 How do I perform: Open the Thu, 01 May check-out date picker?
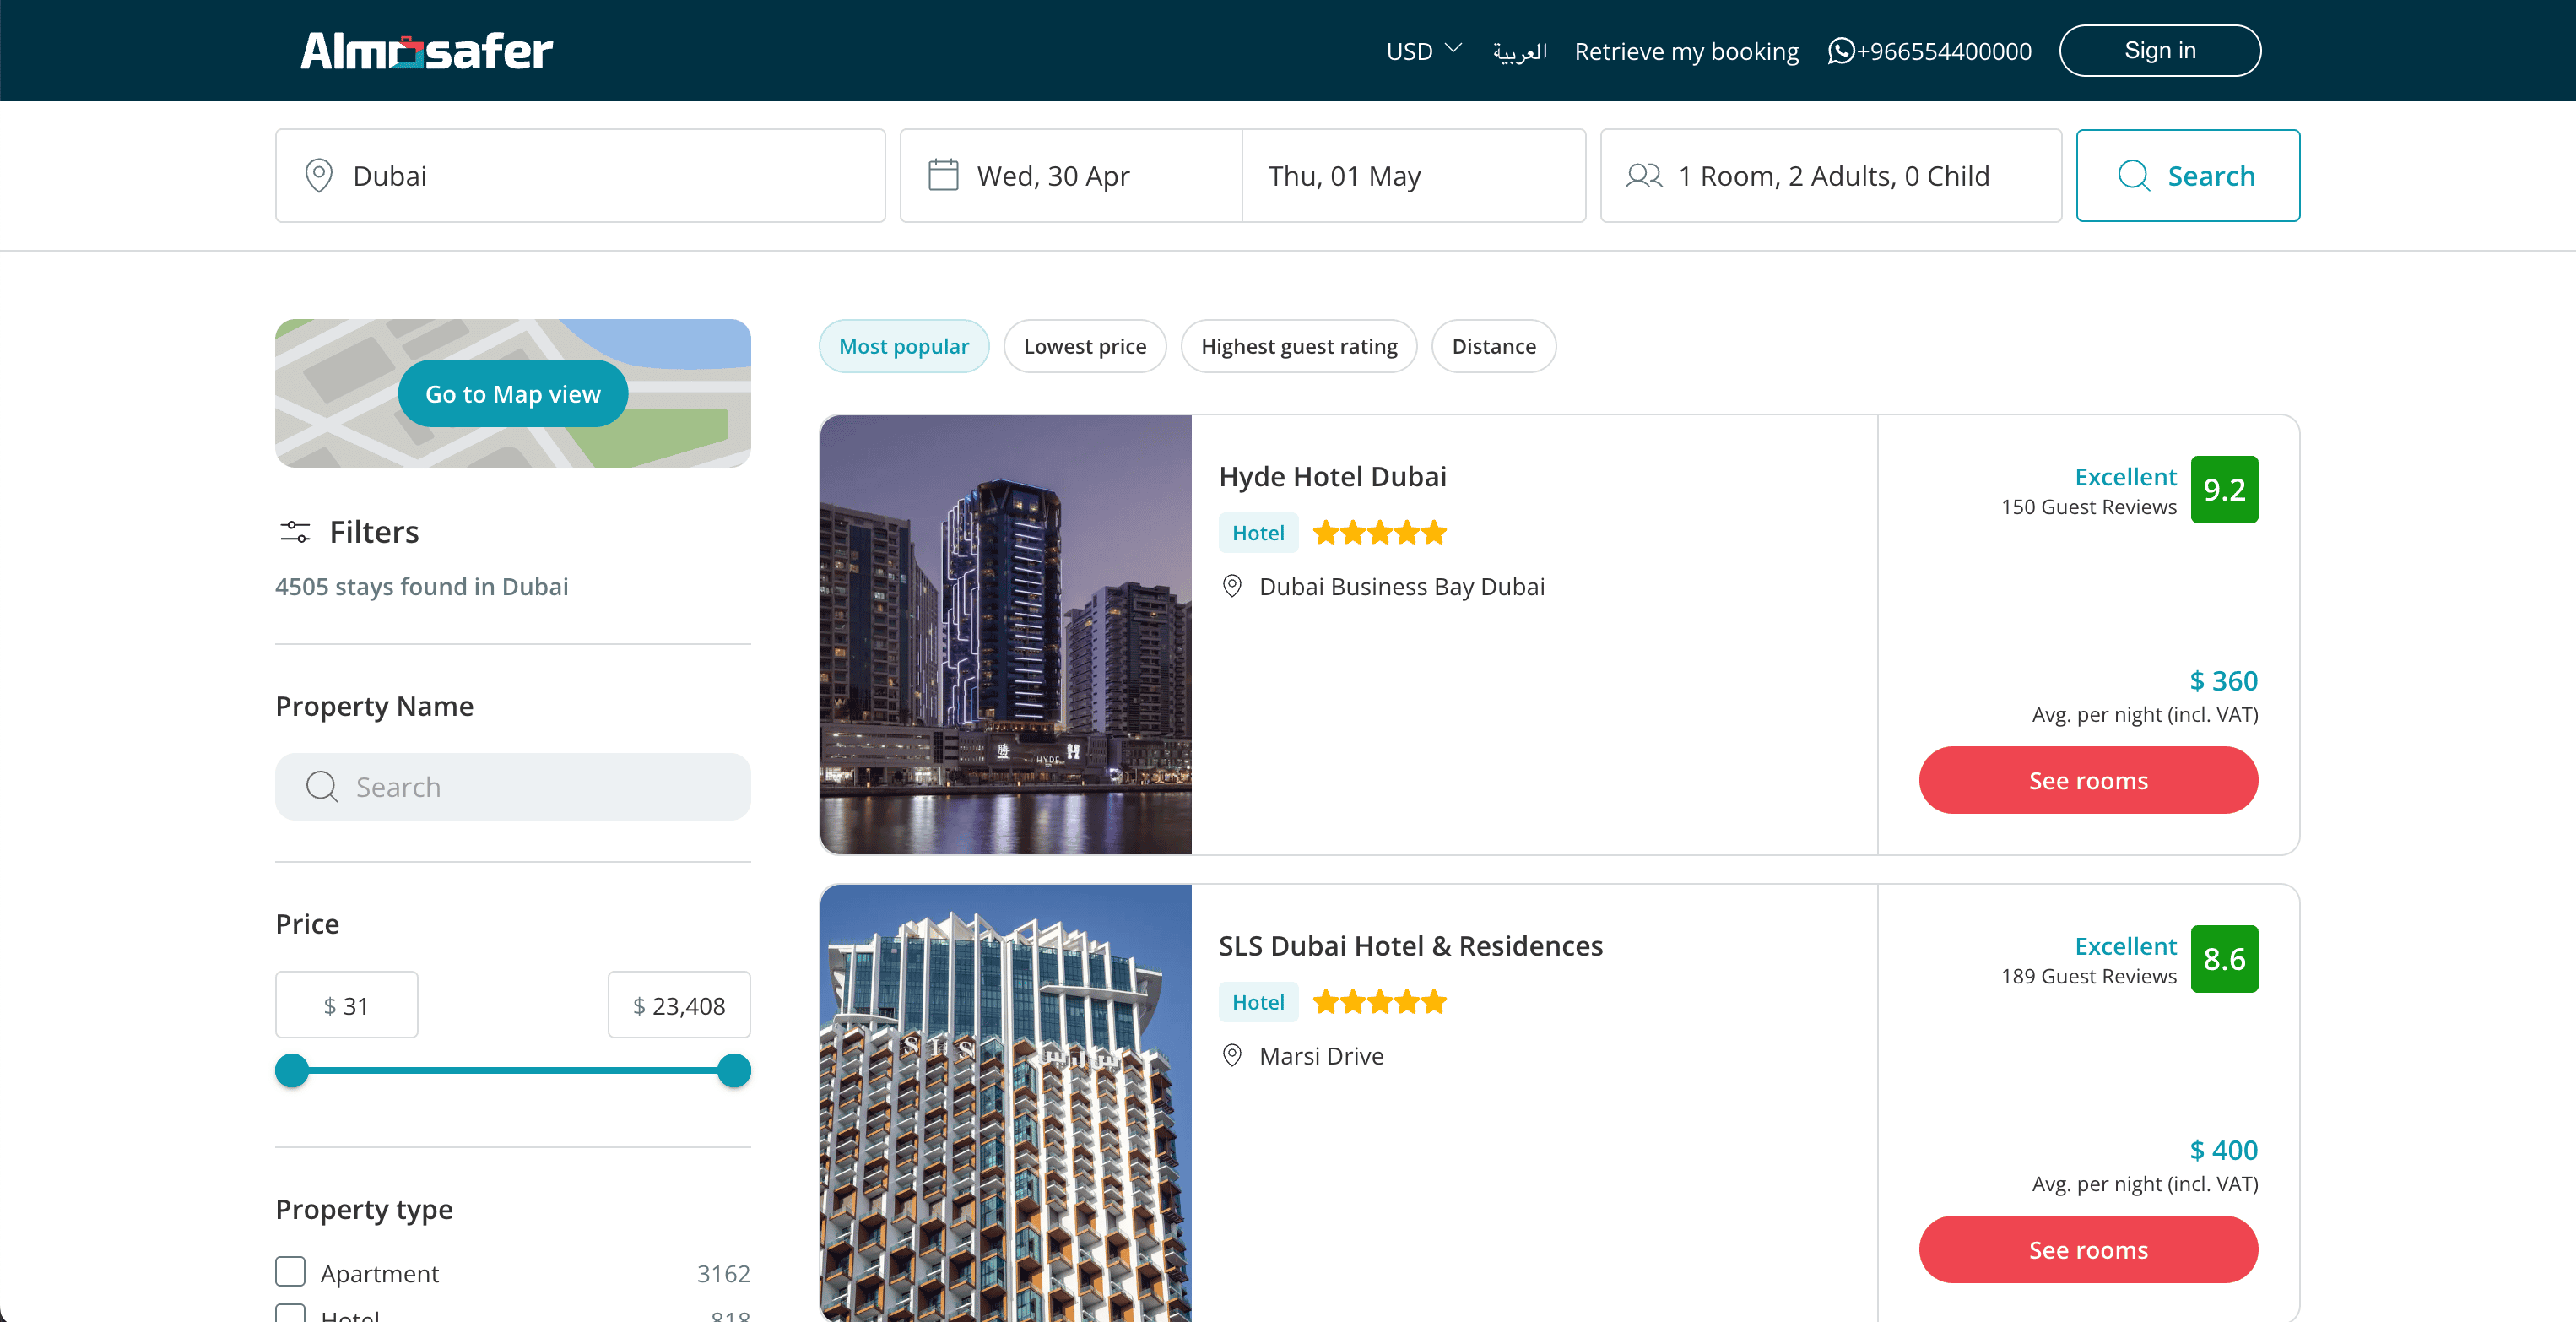1412,175
